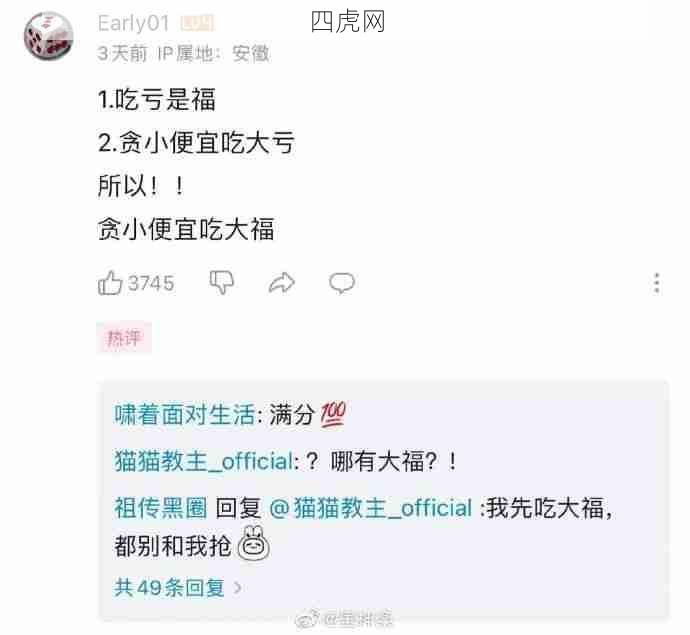
Task: Tap the 3天前 IP属地 timestamp line
Action: pyautogui.click(x=184, y=53)
